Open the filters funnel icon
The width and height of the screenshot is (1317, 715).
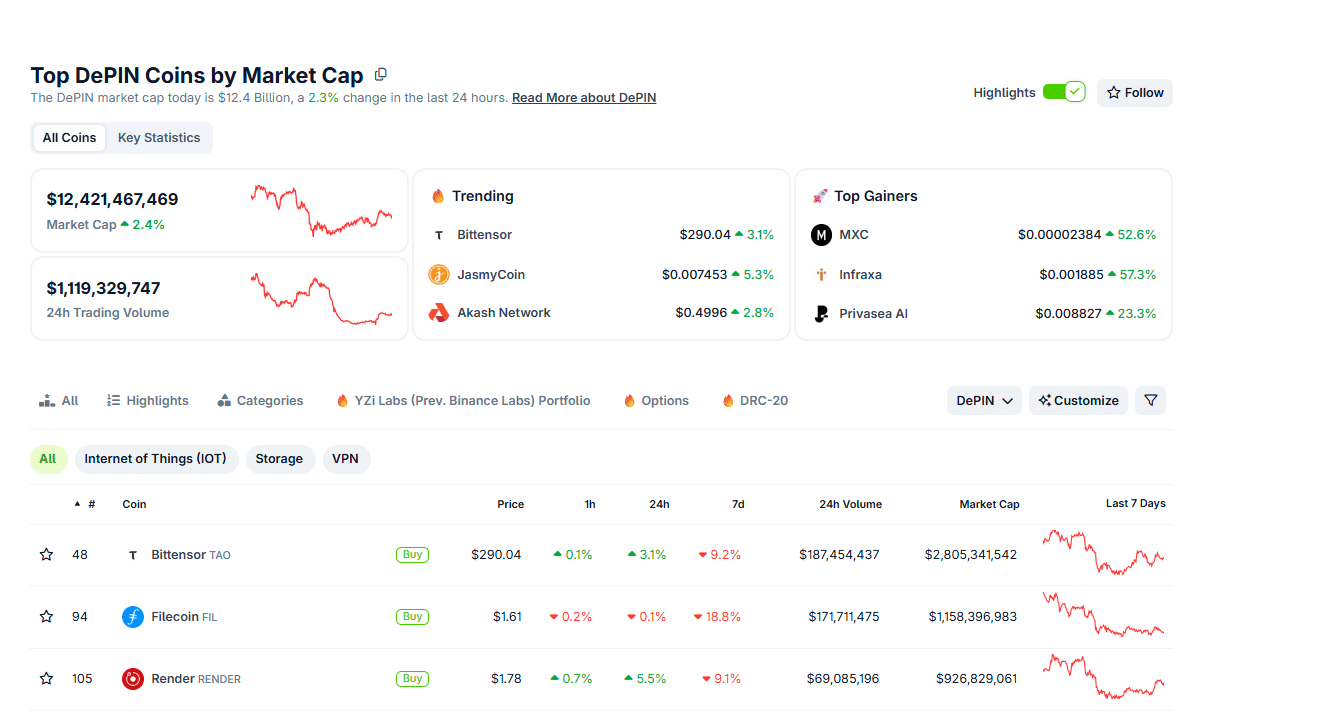(1150, 400)
